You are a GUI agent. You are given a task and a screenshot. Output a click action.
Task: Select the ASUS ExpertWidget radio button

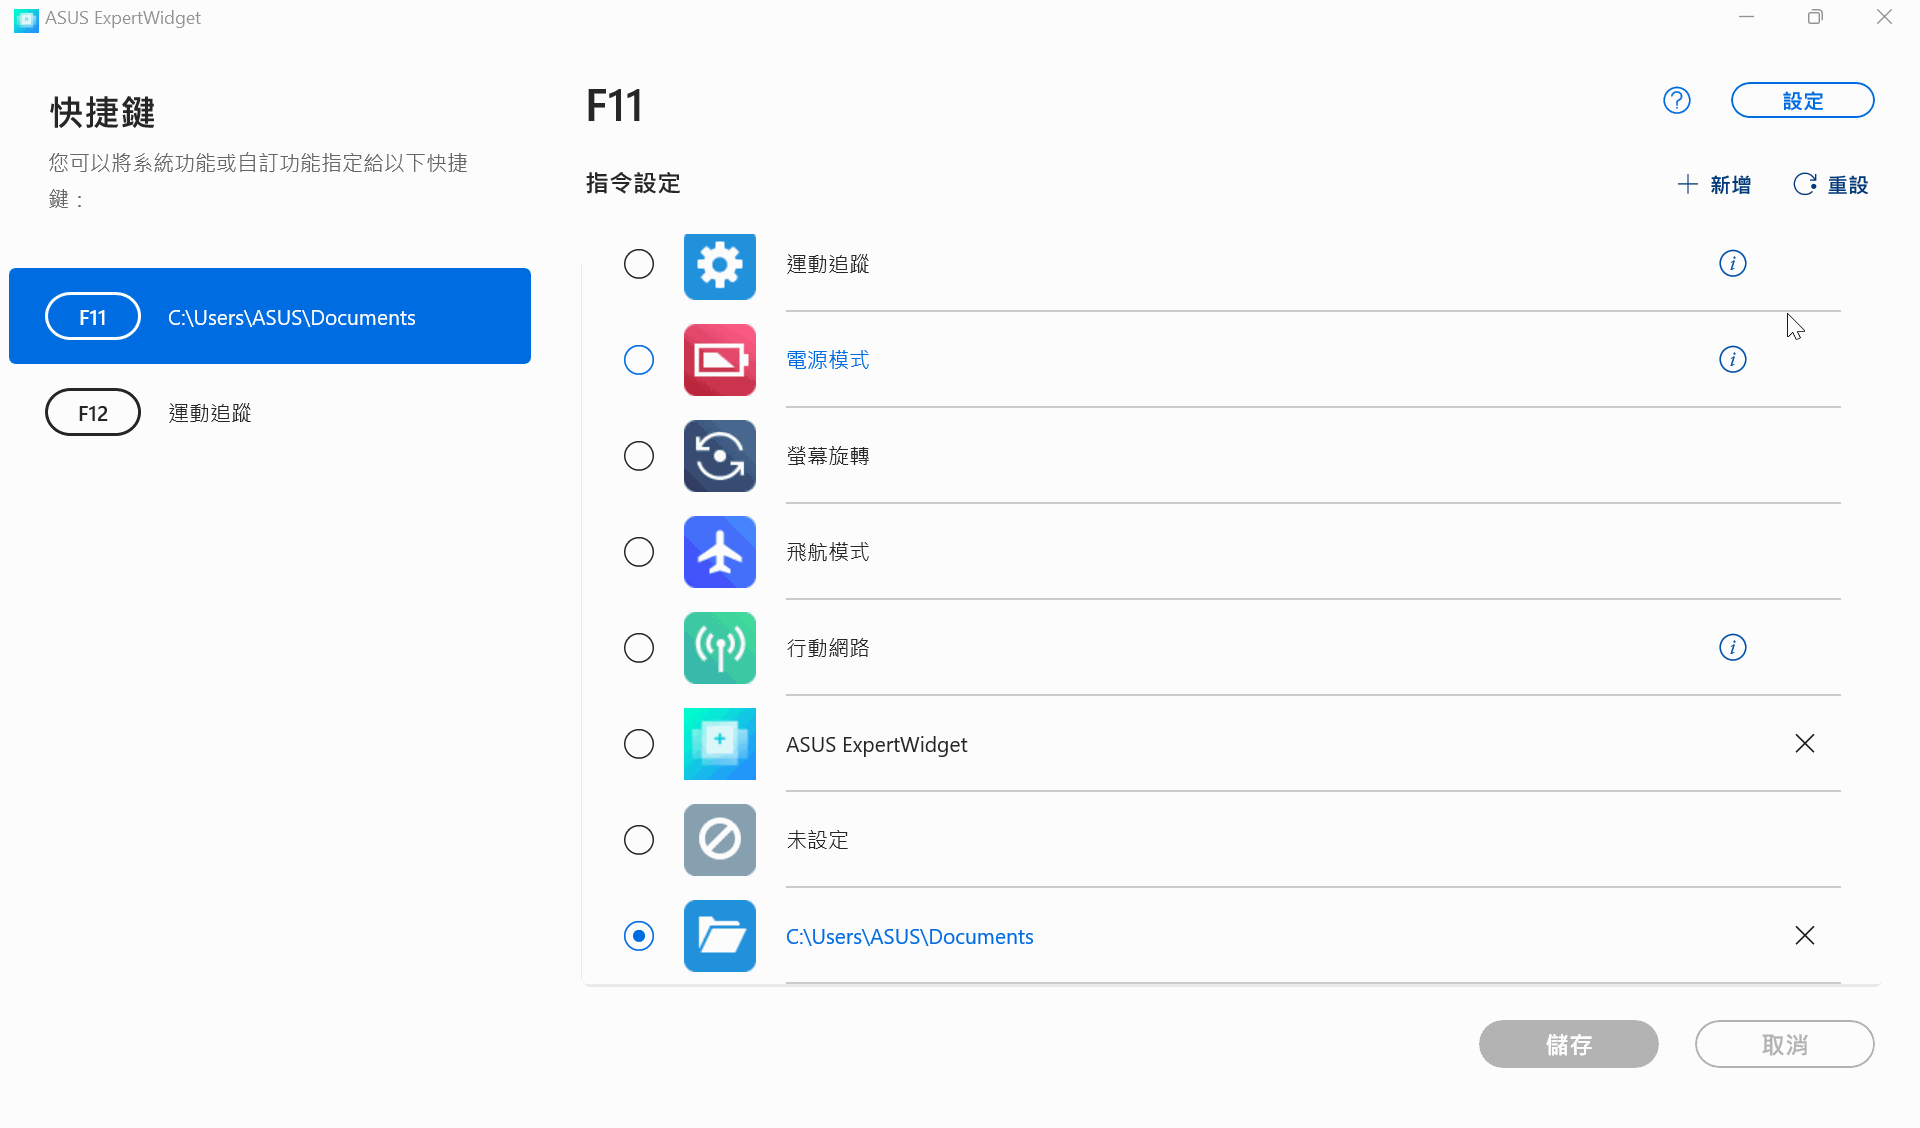tap(639, 744)
